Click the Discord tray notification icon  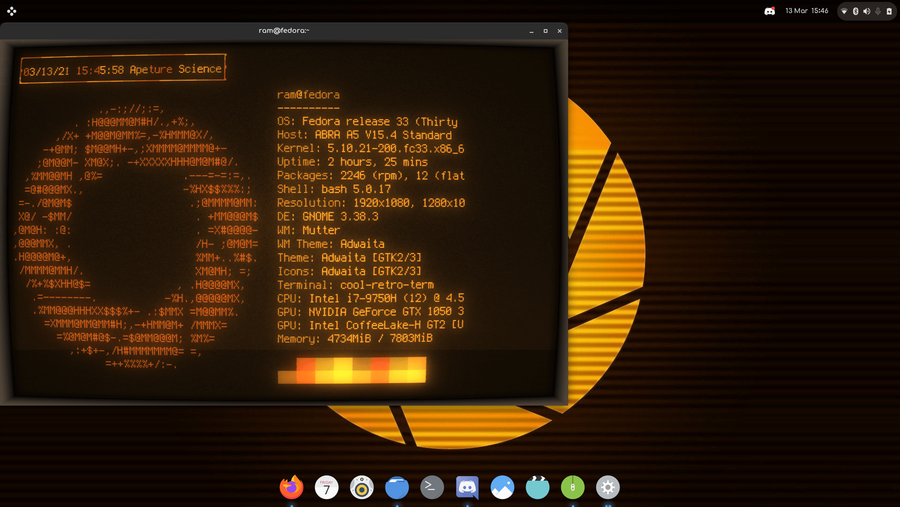click(x=770, y=11)
